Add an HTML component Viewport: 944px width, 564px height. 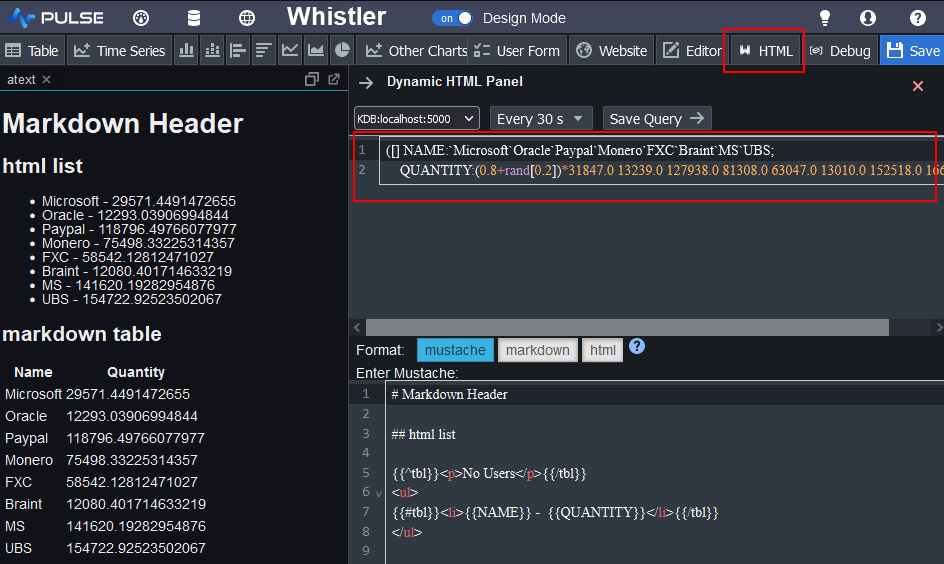point(766,51)
